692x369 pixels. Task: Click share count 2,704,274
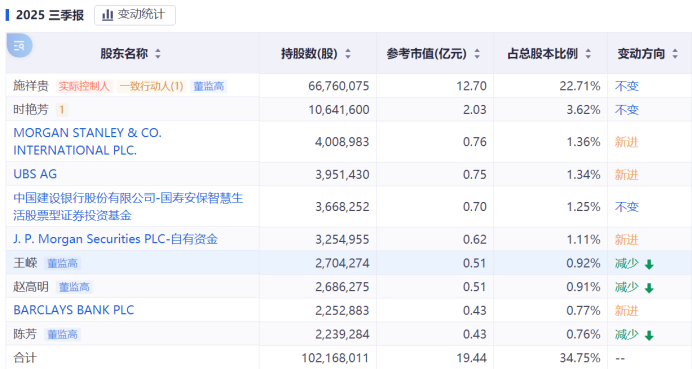(342, 264)
